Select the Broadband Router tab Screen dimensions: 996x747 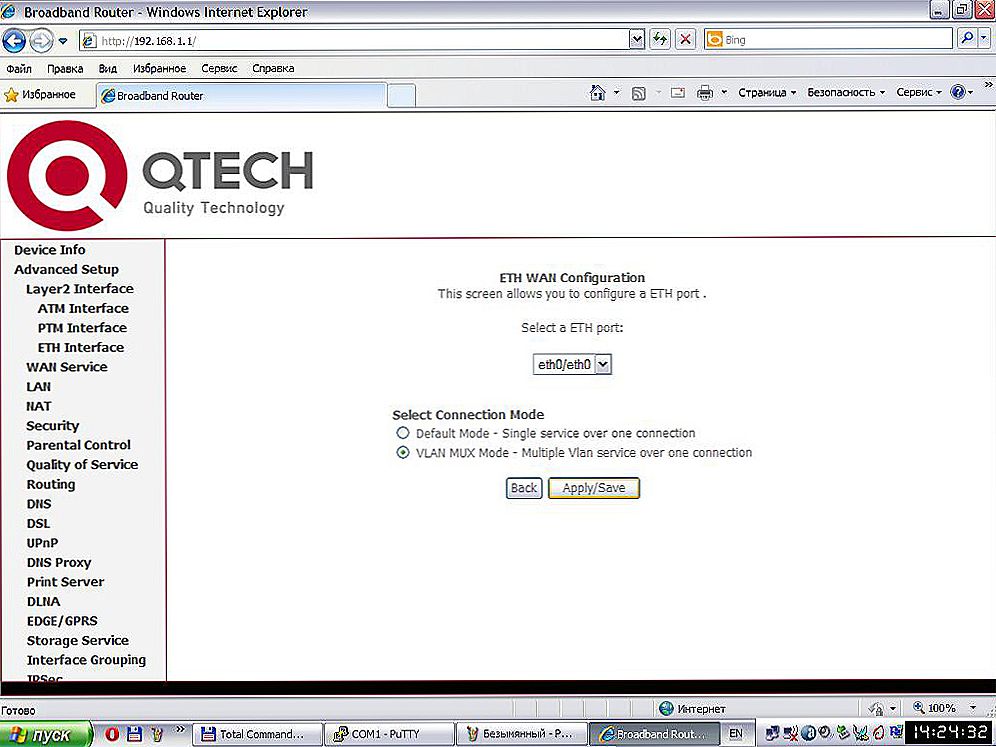click(x=241, y=95)
